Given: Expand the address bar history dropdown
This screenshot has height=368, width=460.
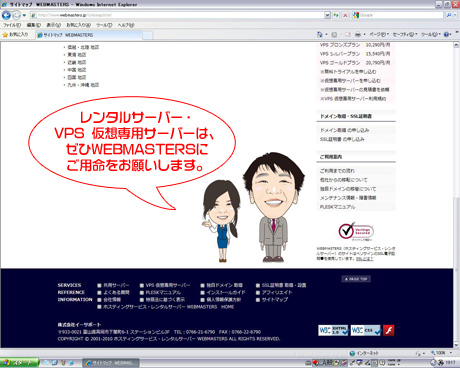Looking at the screenshot, I should [327, 15].
